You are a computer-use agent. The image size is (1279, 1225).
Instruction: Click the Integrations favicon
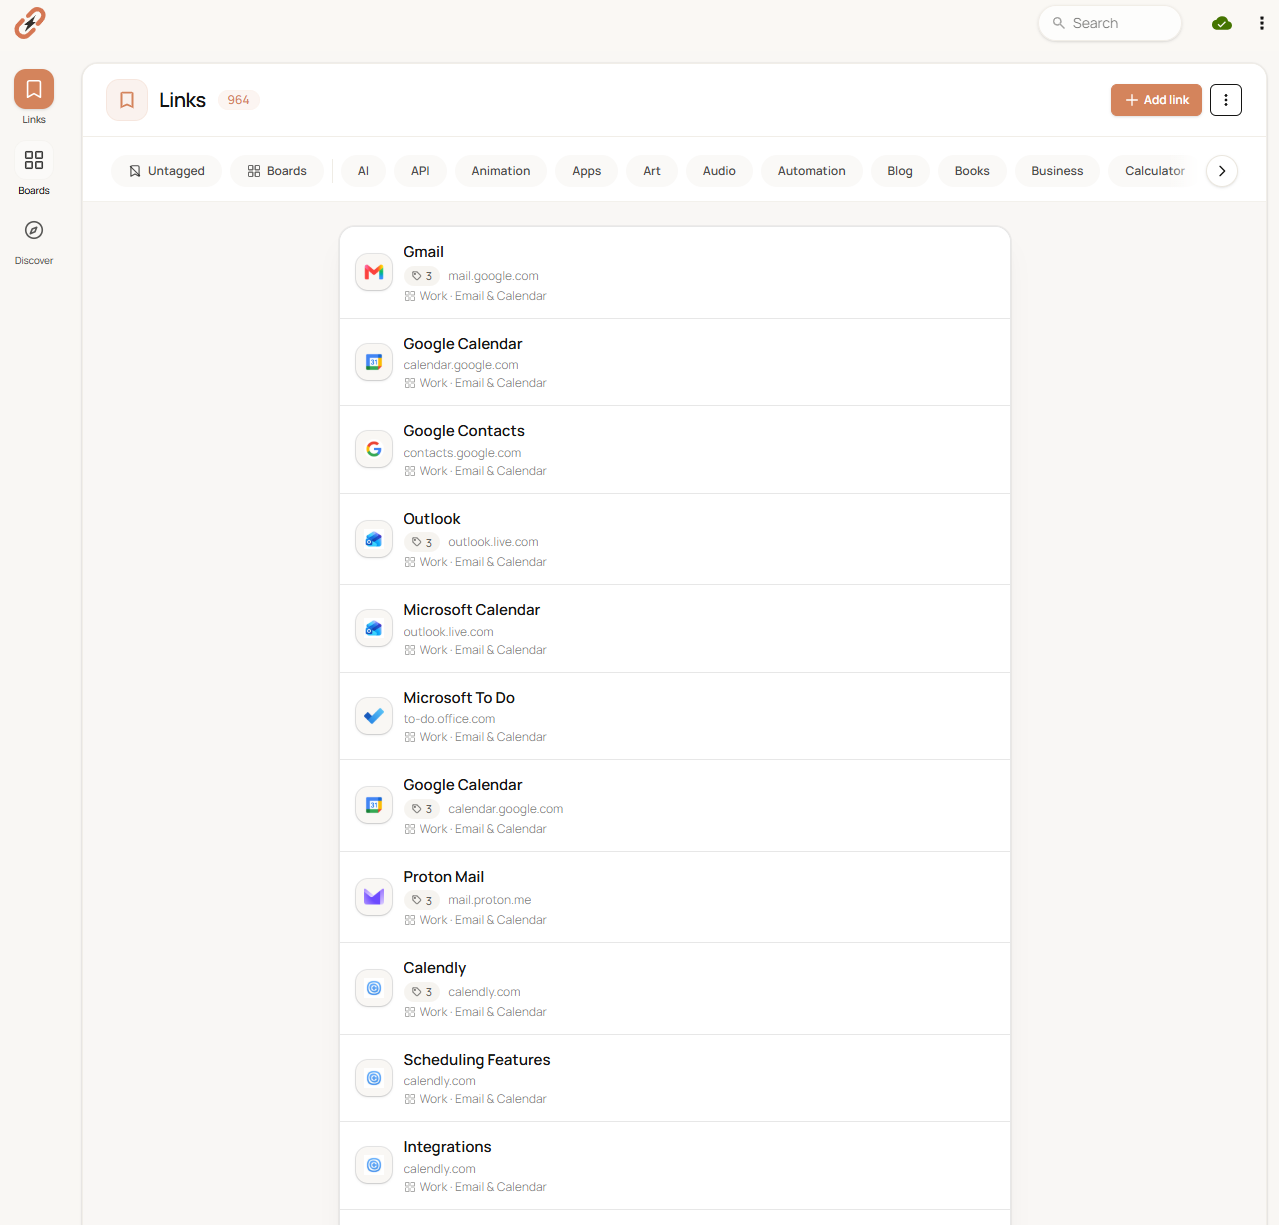pyautogui.click(x=374, y=1165)
